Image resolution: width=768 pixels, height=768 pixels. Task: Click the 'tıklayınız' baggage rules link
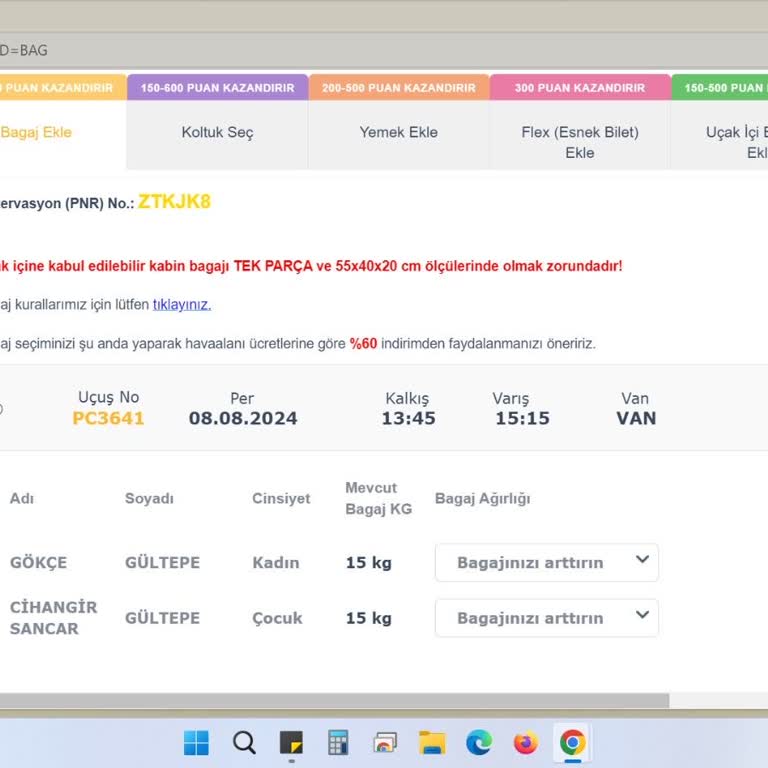coord(181,305)
